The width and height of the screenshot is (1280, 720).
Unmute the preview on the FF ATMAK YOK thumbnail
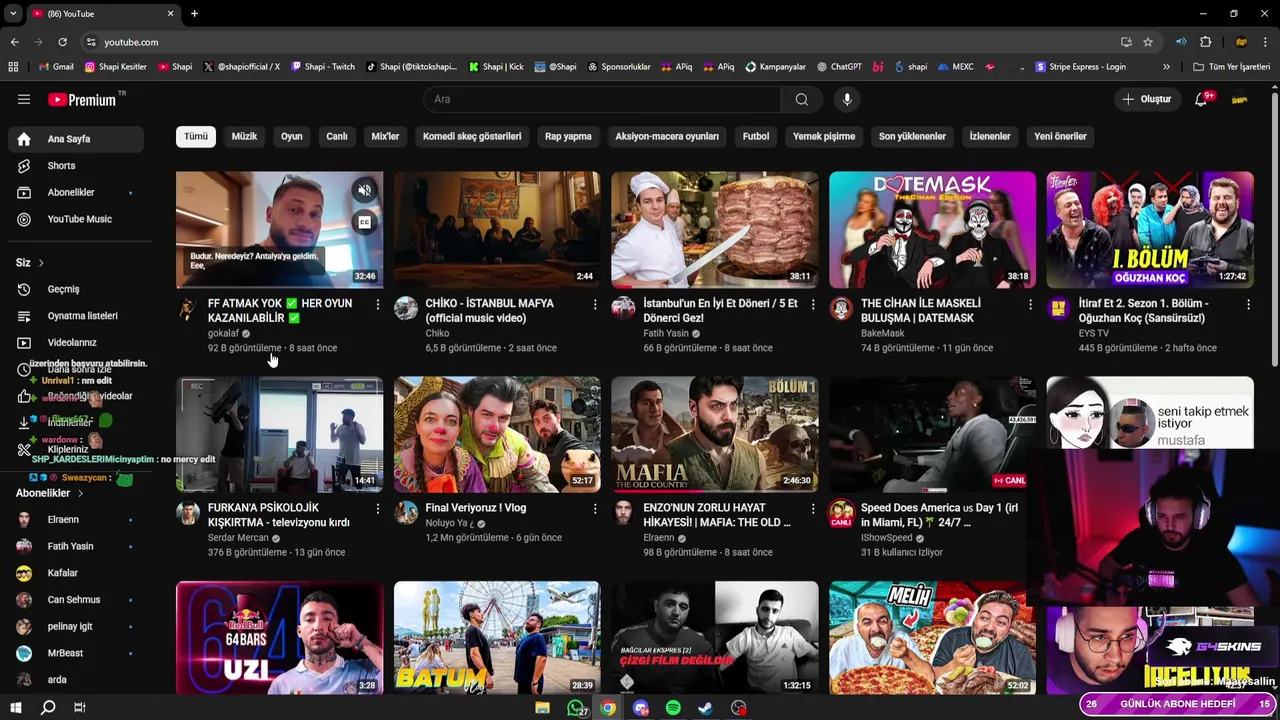point(365,190)
